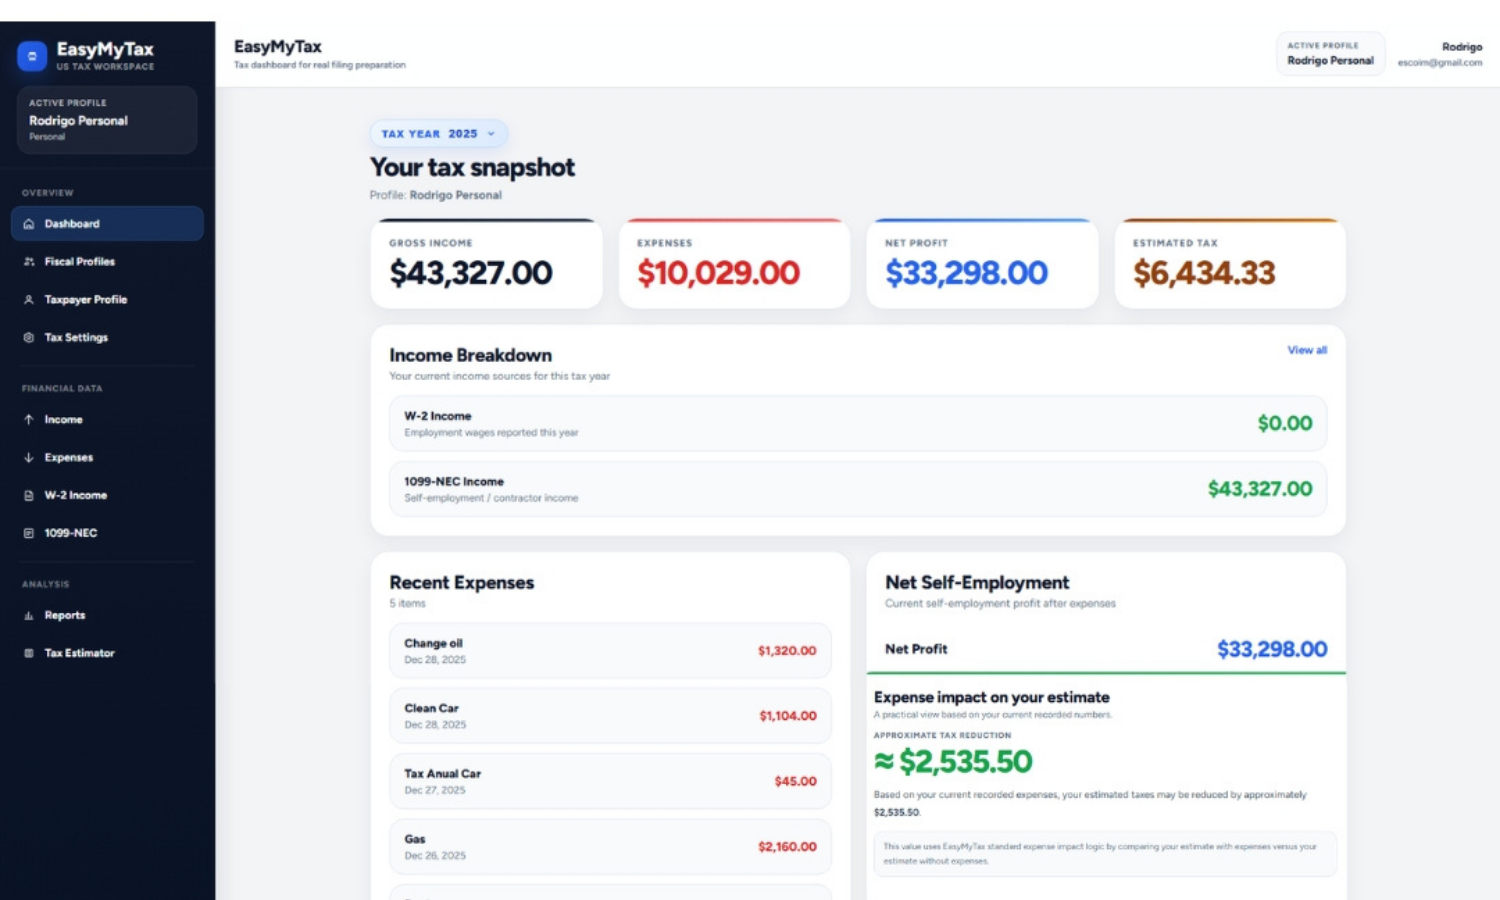Click the 1099-NEC form icon
The height and width of the screenshot is (900, 1500).
click(29, 534)
